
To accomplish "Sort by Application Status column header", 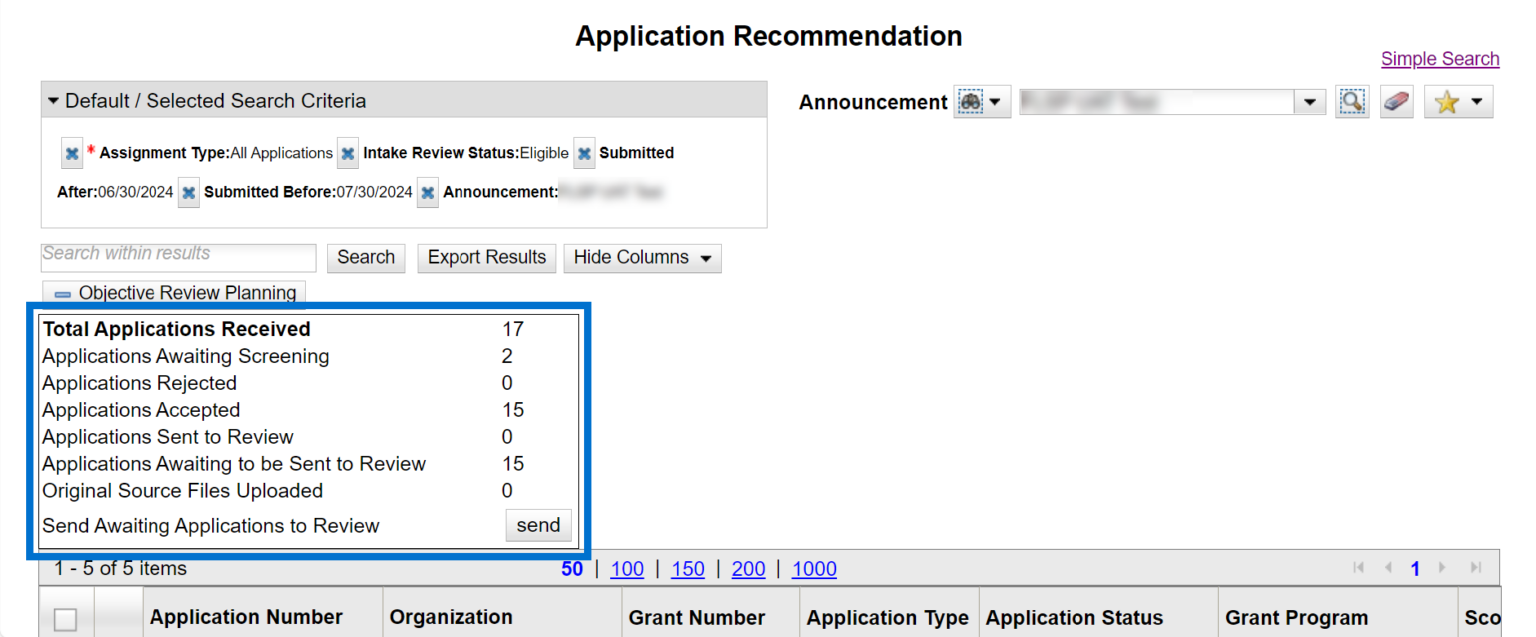I will point(1074,618).
